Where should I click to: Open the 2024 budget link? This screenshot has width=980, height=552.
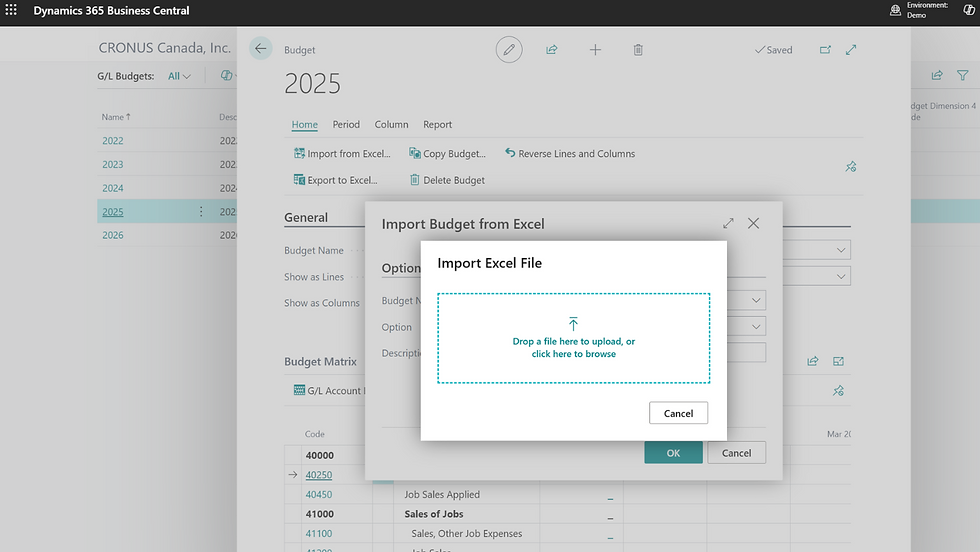(112, 188)
